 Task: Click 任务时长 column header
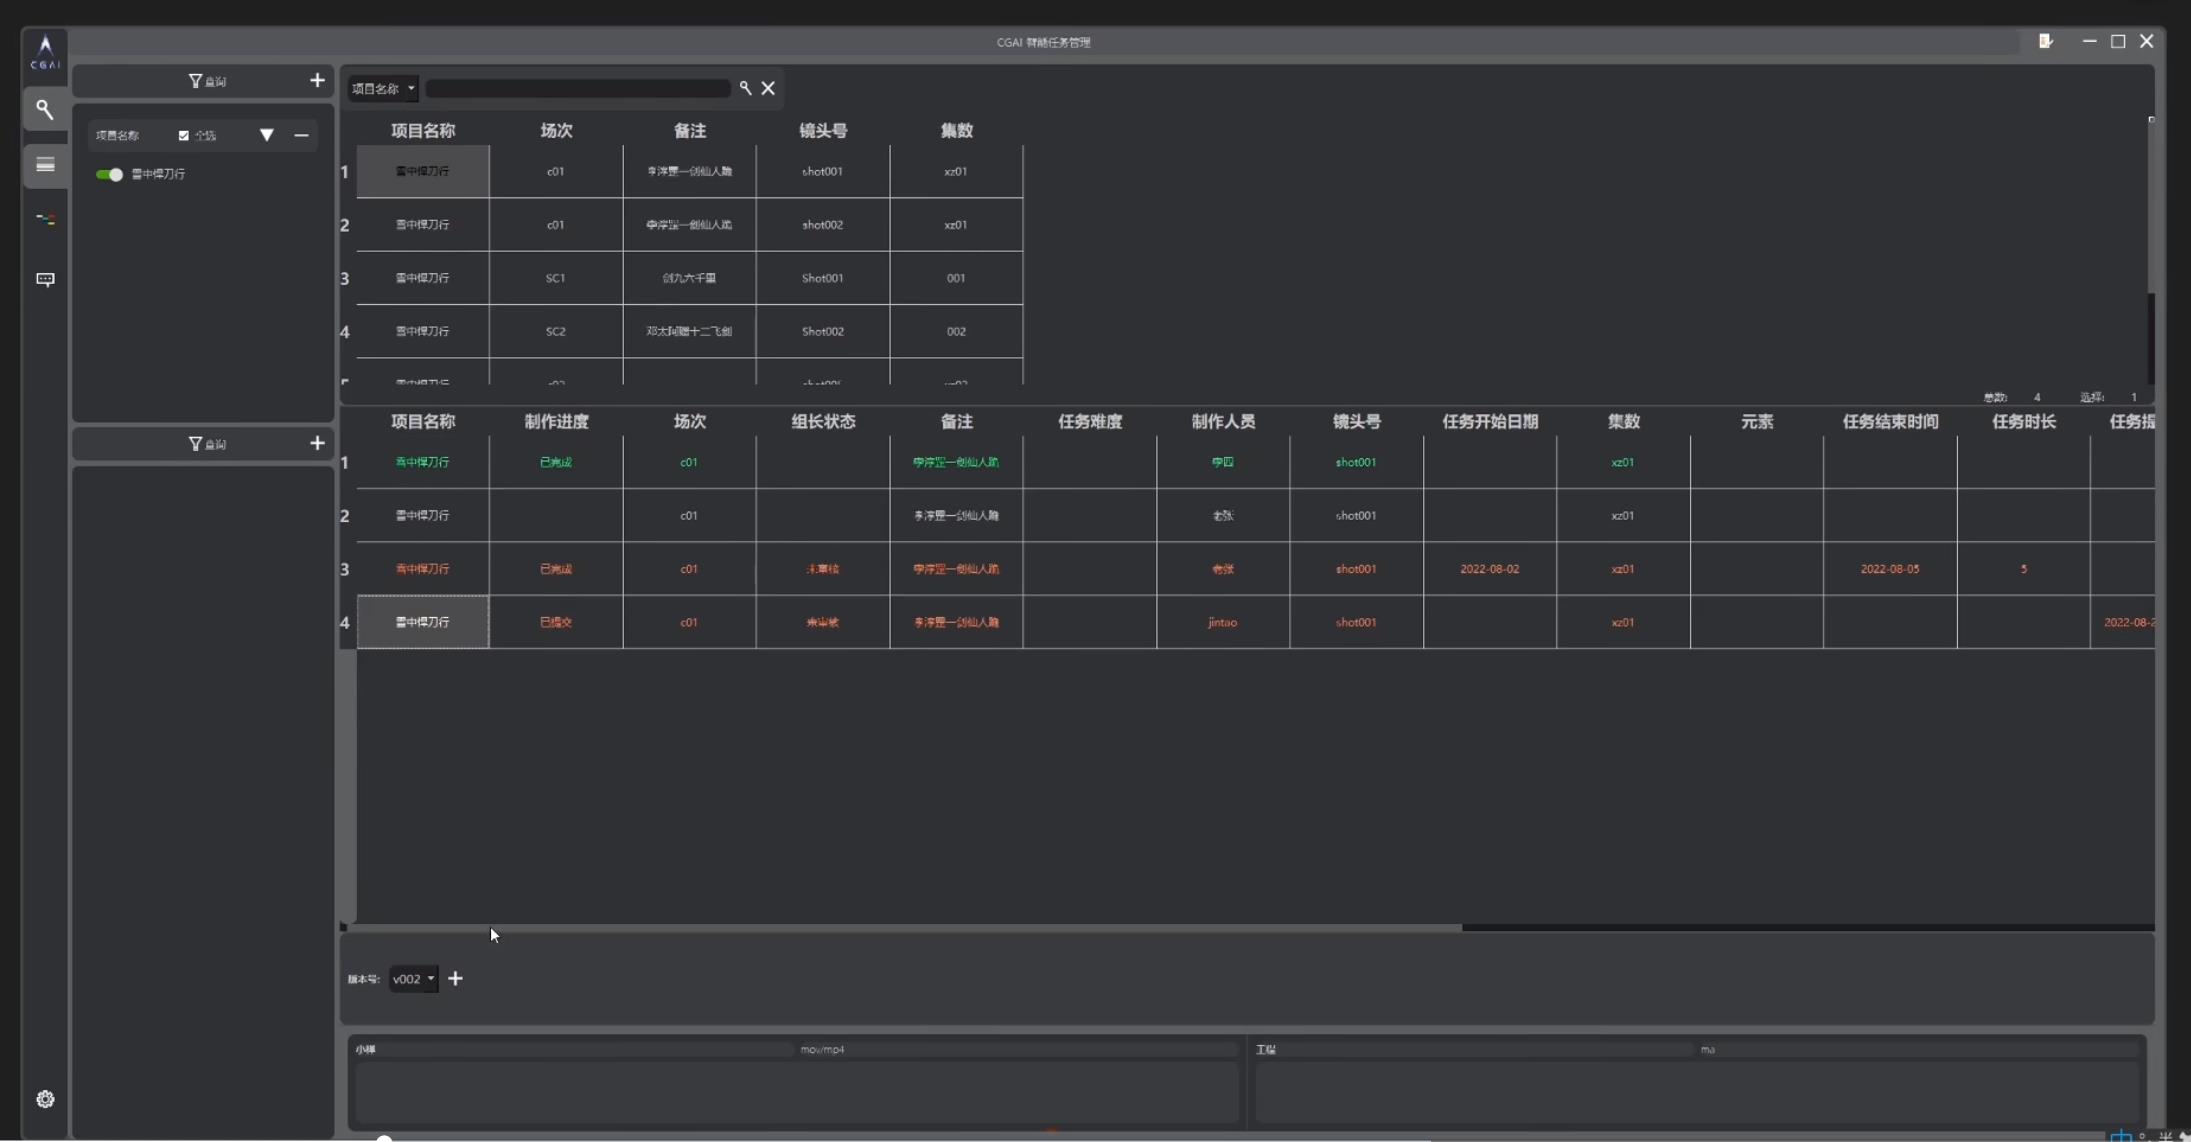[x=2023, y=422]
